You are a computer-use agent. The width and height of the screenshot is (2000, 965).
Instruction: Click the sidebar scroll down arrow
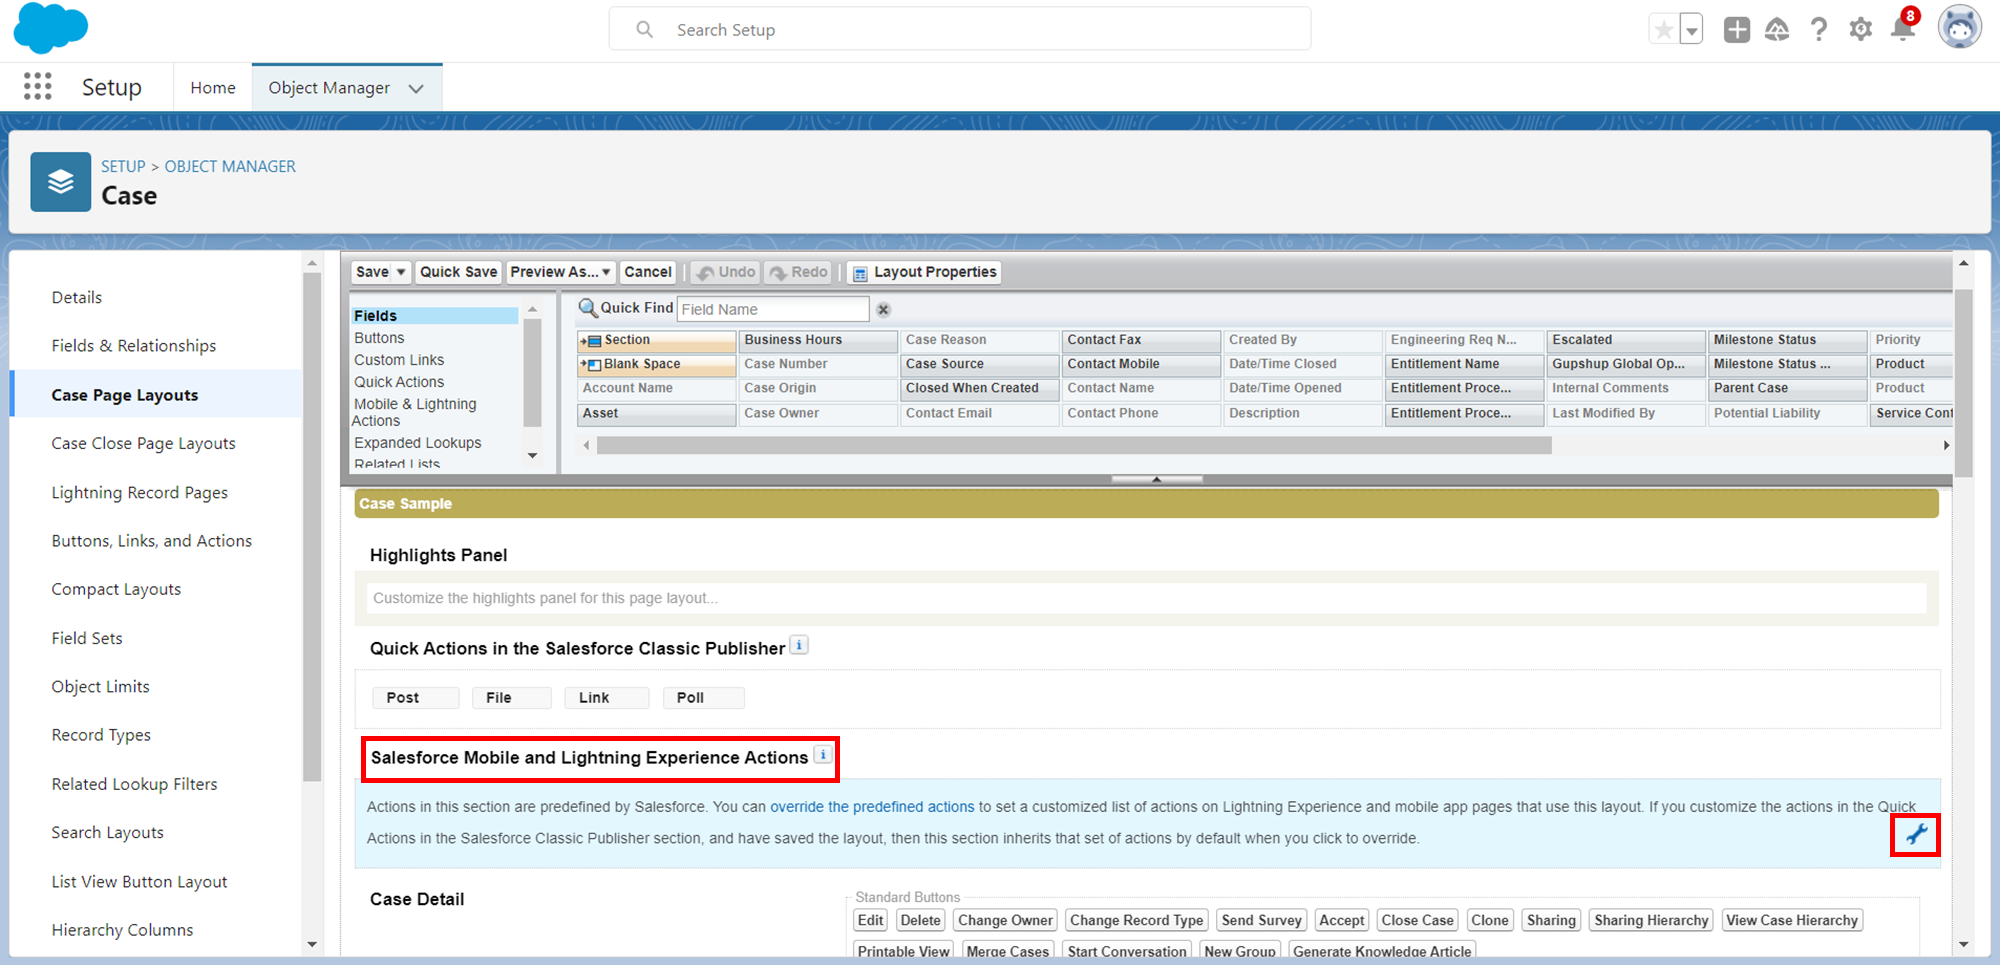[312, 944]
